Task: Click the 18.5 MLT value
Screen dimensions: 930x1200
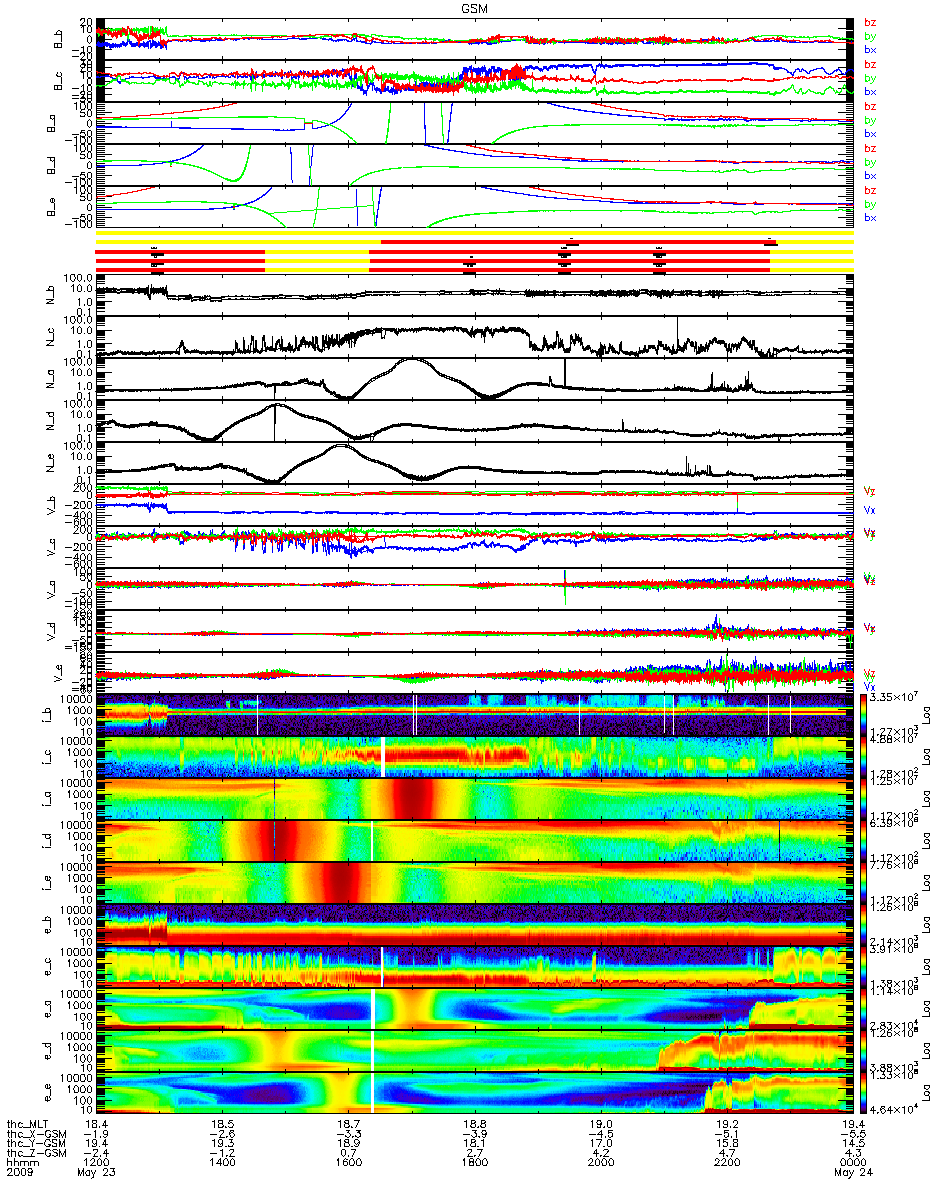Action: [222, 1123]
